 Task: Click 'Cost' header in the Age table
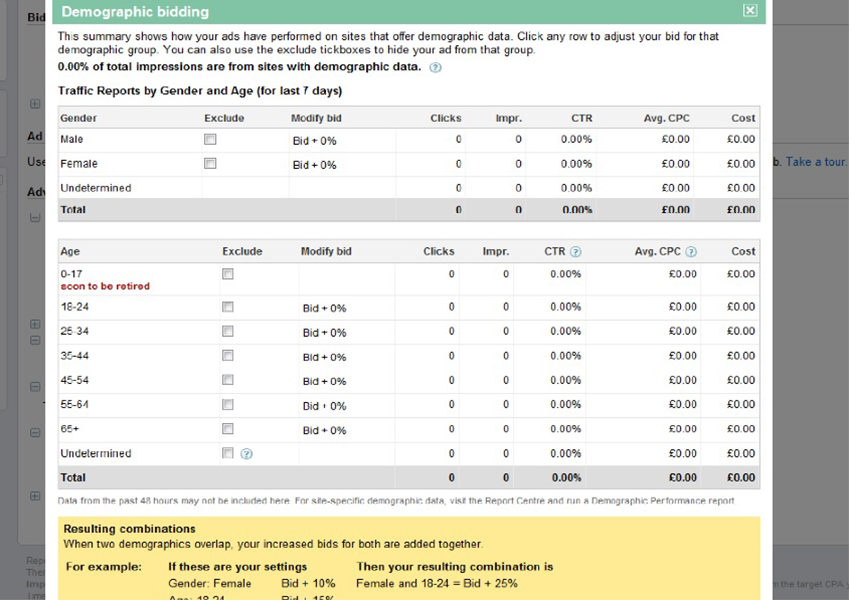743,251
